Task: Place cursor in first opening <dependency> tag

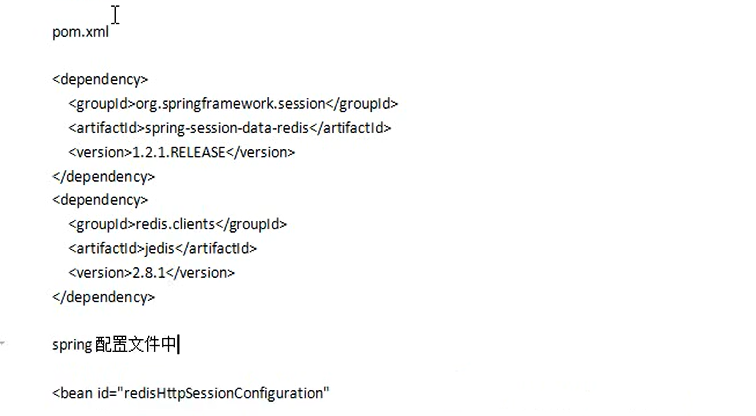Action: [x=100, y=80]
